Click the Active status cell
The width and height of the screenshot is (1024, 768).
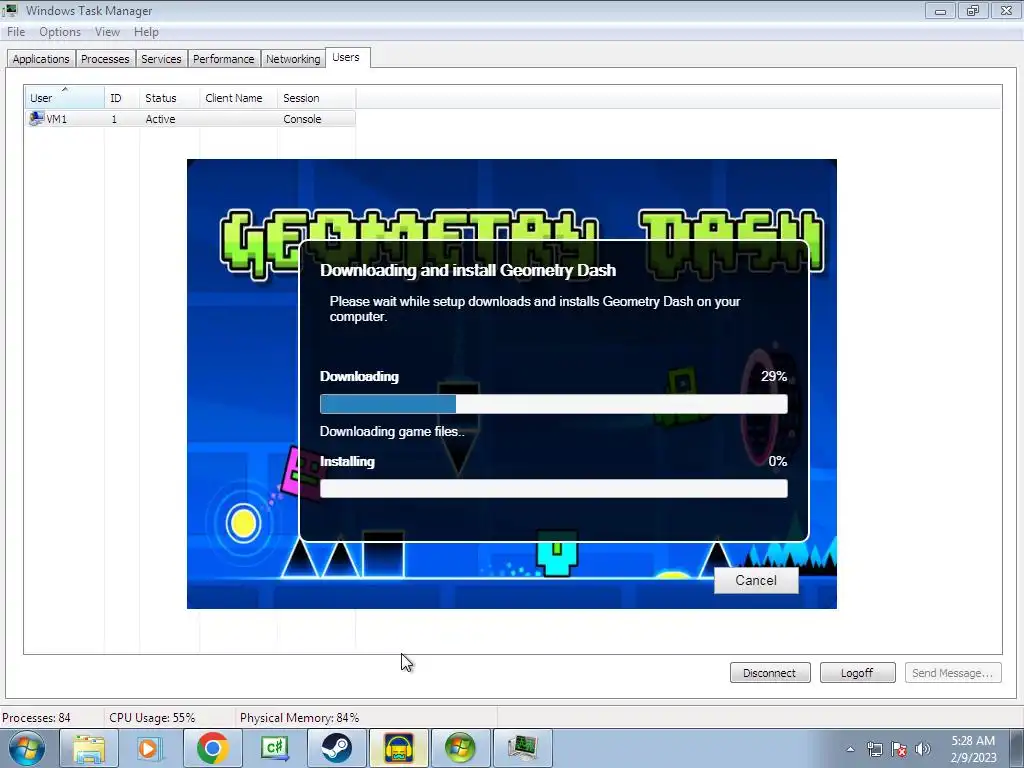160,119
